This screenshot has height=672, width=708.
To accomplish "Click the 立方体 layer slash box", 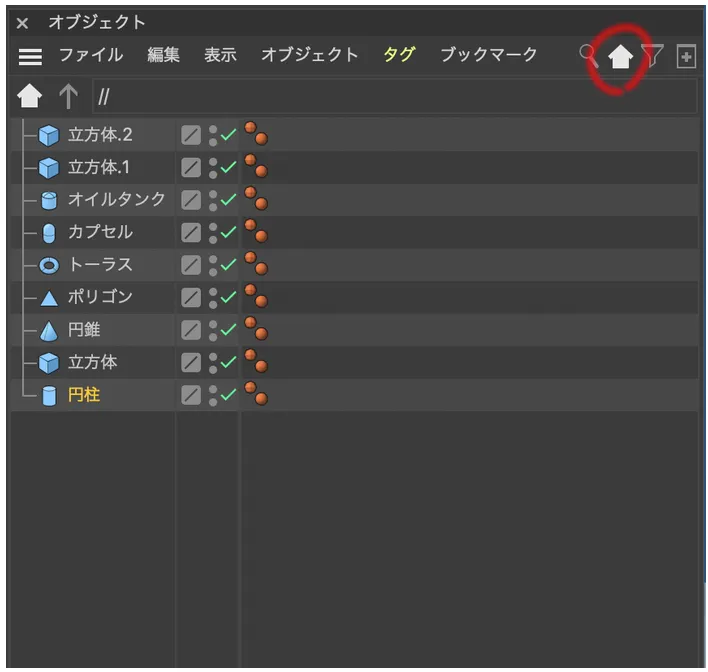I will pos(191,363).
